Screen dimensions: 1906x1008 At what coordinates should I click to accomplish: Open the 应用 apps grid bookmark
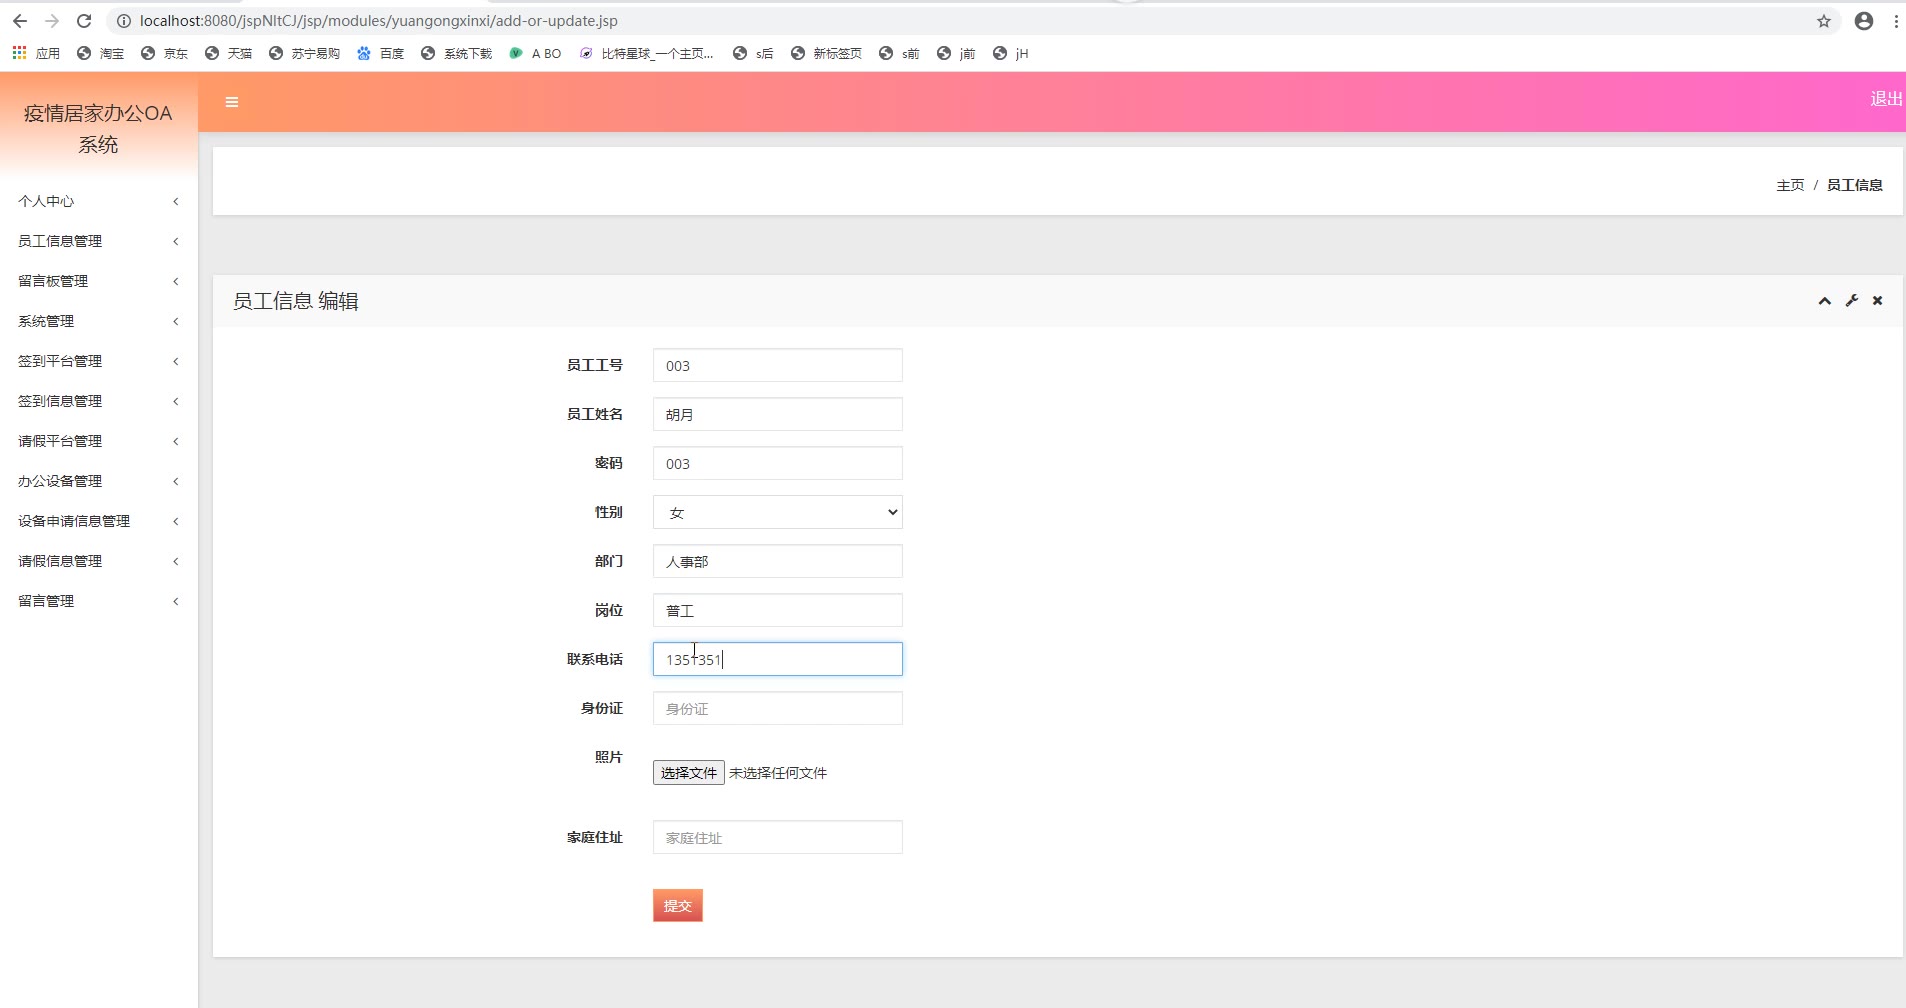36,53
